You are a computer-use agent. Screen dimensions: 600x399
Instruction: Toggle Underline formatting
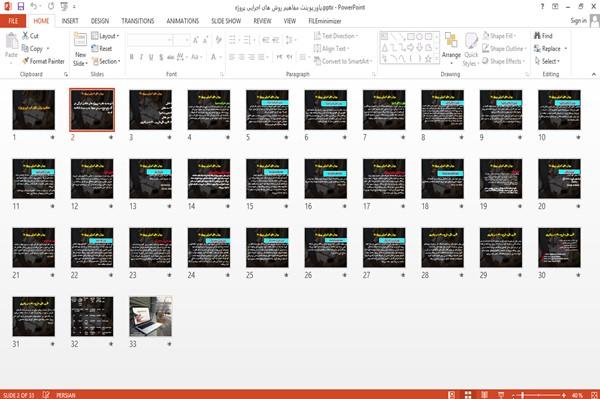[x=151, y=57]
